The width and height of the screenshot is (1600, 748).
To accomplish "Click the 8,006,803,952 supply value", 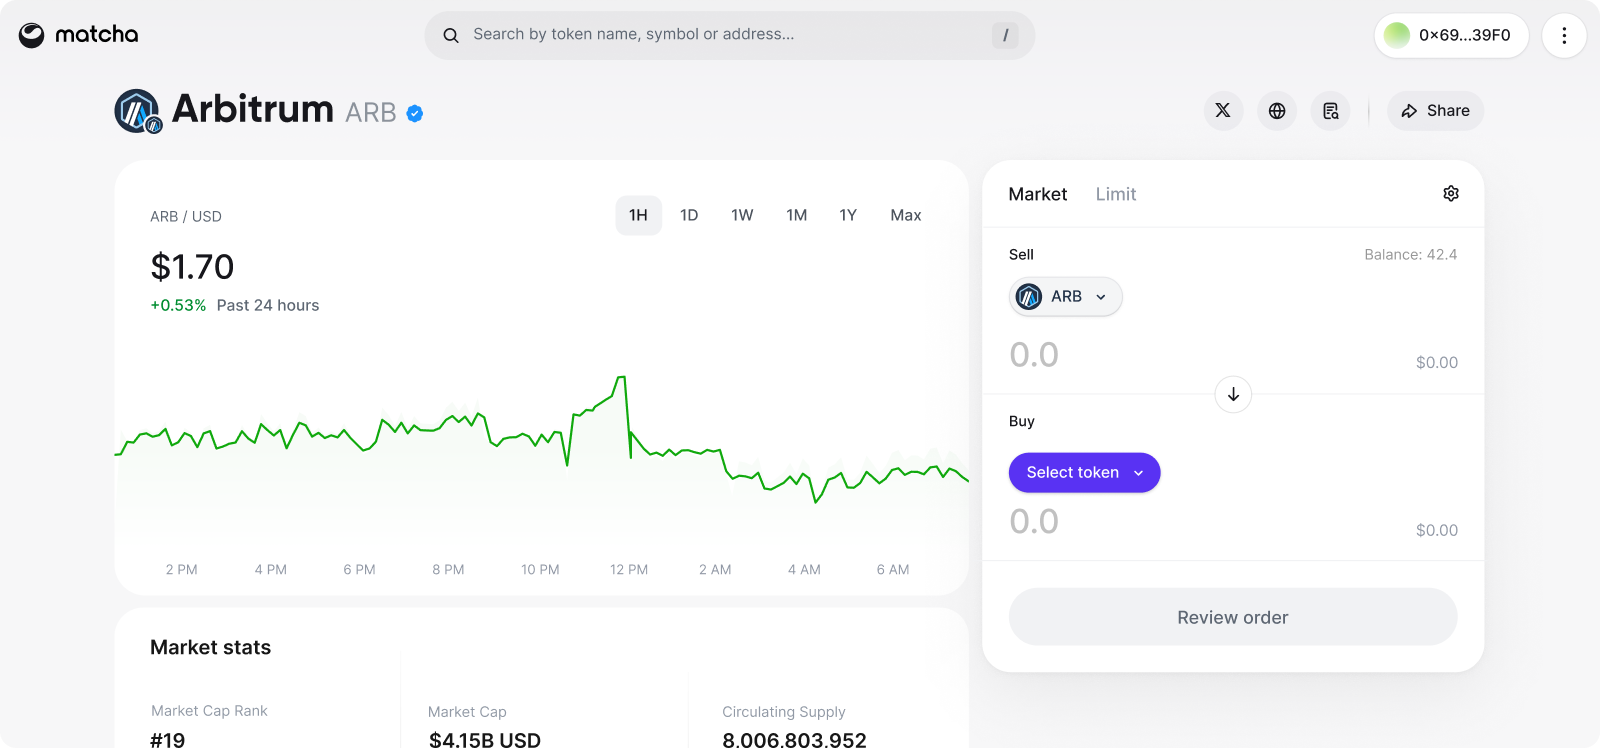I will (x=794, y=740).
